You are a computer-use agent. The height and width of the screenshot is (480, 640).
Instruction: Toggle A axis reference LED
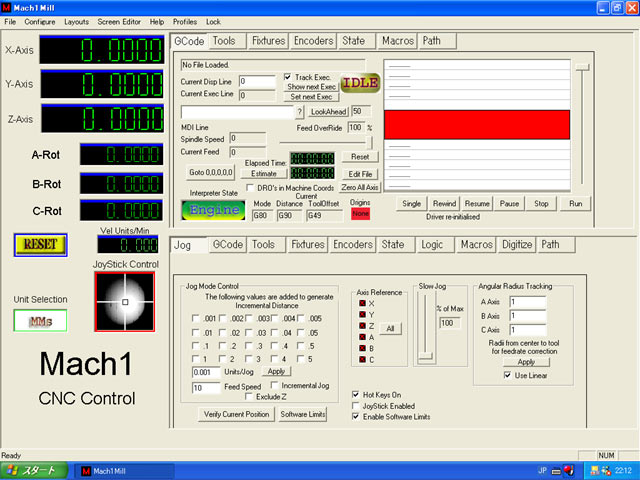pyautogui.click(x=362, y=337)
